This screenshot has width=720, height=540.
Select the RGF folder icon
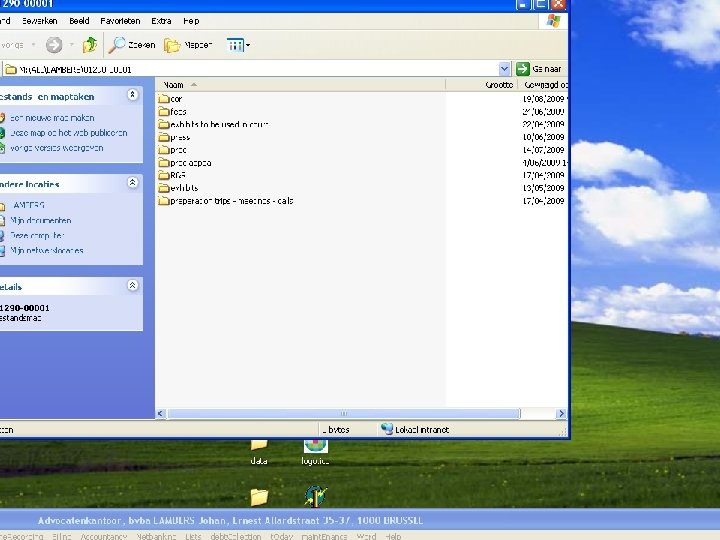(163, 175)
